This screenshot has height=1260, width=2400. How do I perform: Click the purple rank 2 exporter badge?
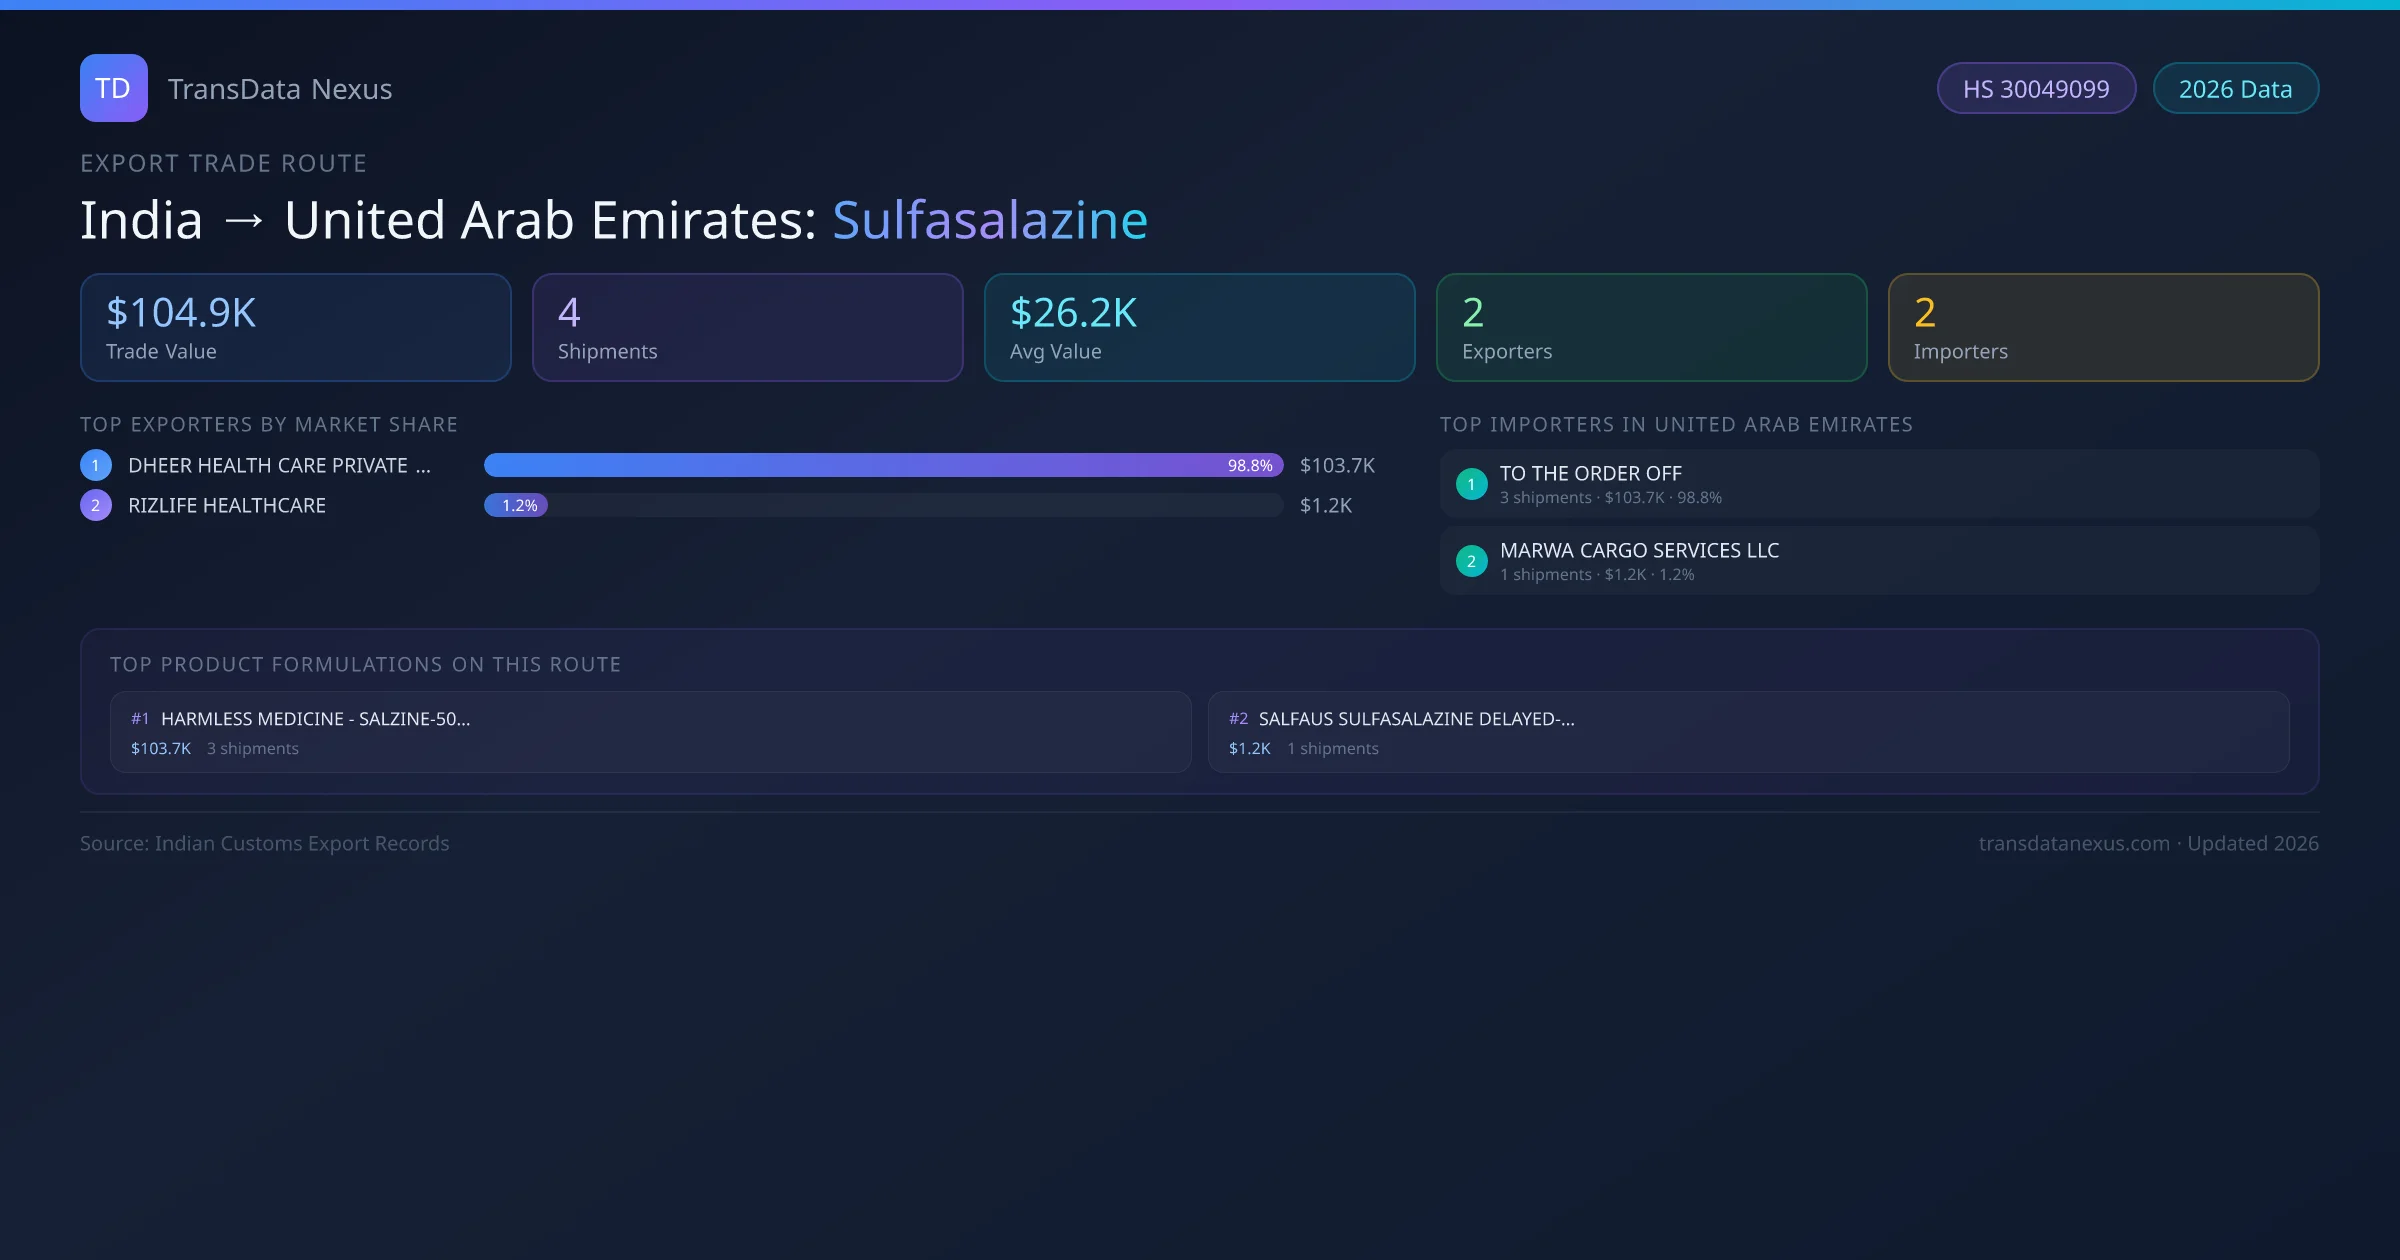[x=96, y=505]
